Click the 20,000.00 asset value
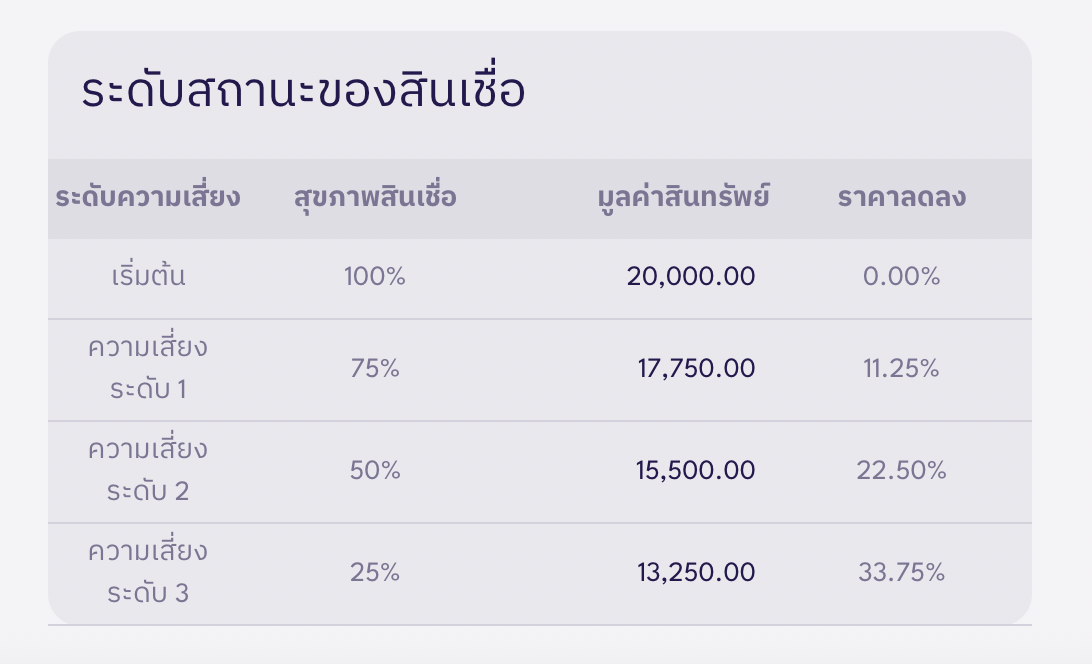 pos(690,277)
